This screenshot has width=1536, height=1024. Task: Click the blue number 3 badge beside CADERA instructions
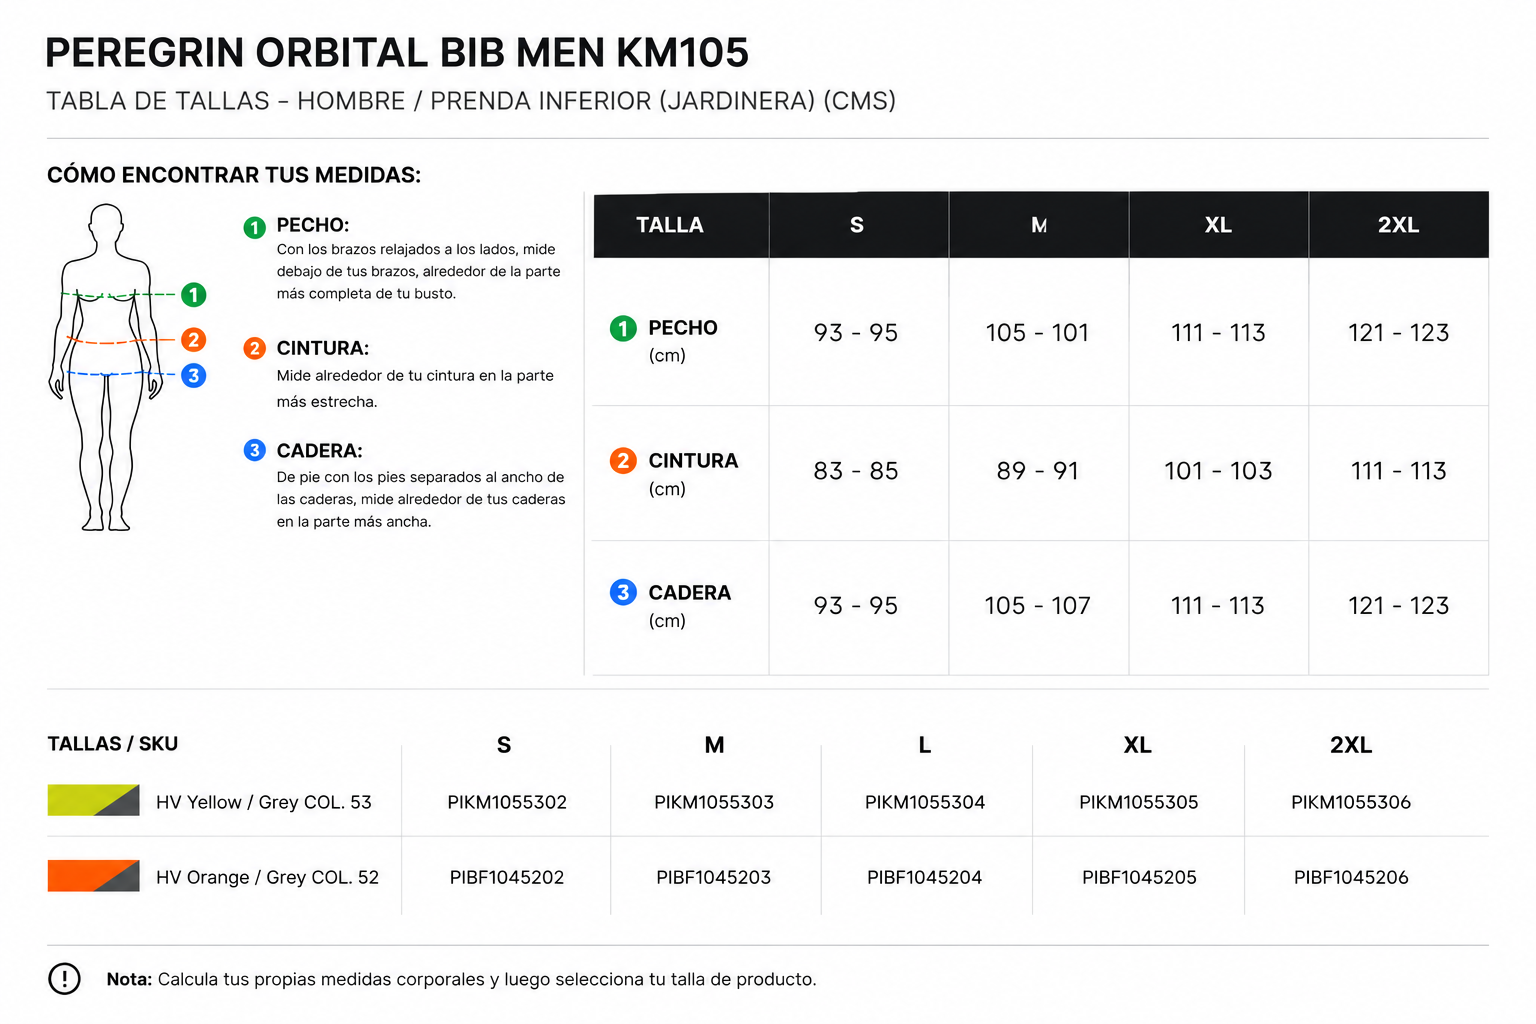[255, 450]
